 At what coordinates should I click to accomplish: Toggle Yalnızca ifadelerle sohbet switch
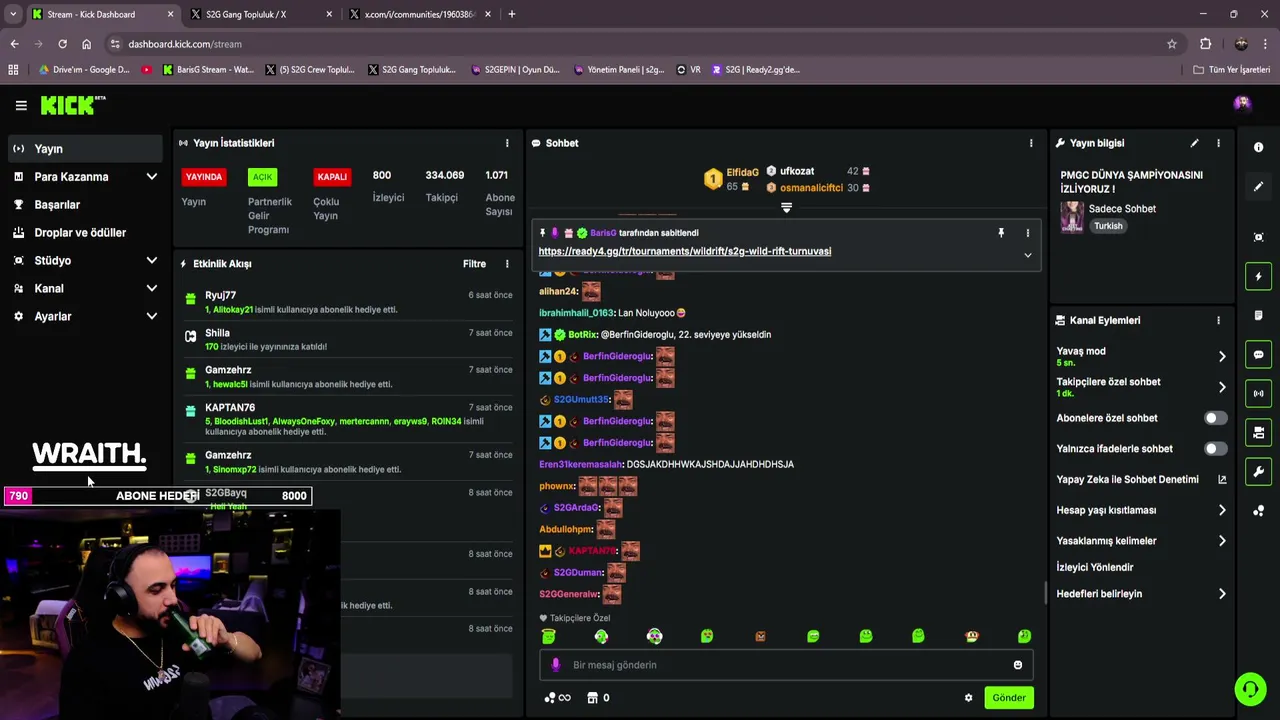1215,449
